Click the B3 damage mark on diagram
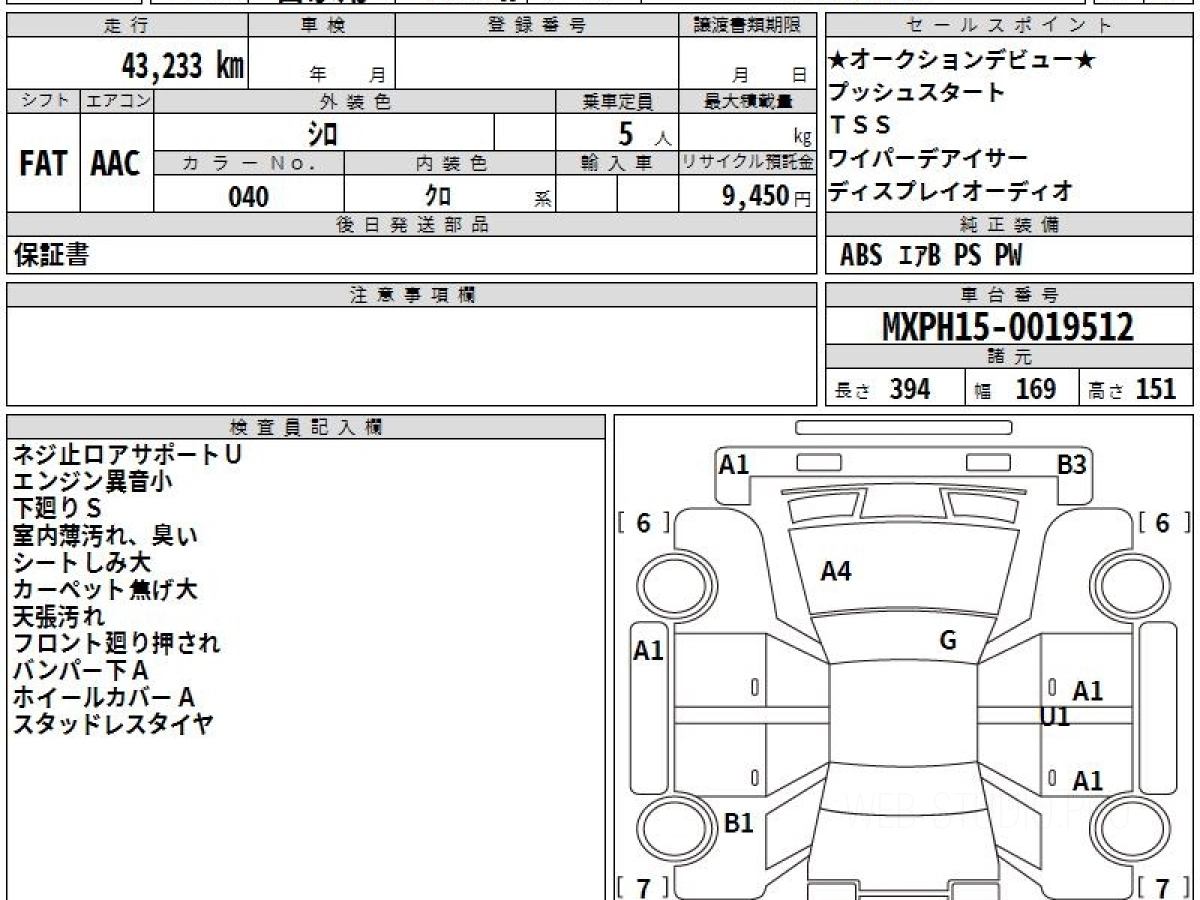This screenshot has height=900, width=1200. (1072, 464)
